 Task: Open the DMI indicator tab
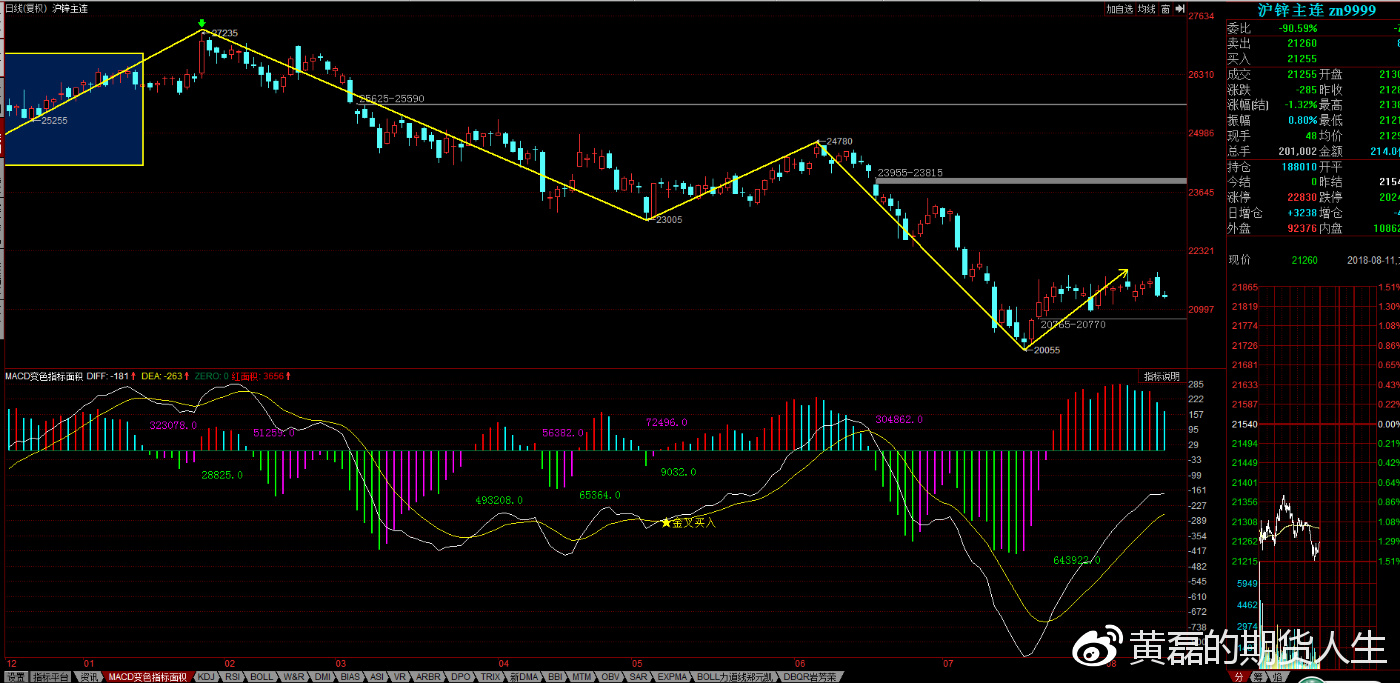323,677
